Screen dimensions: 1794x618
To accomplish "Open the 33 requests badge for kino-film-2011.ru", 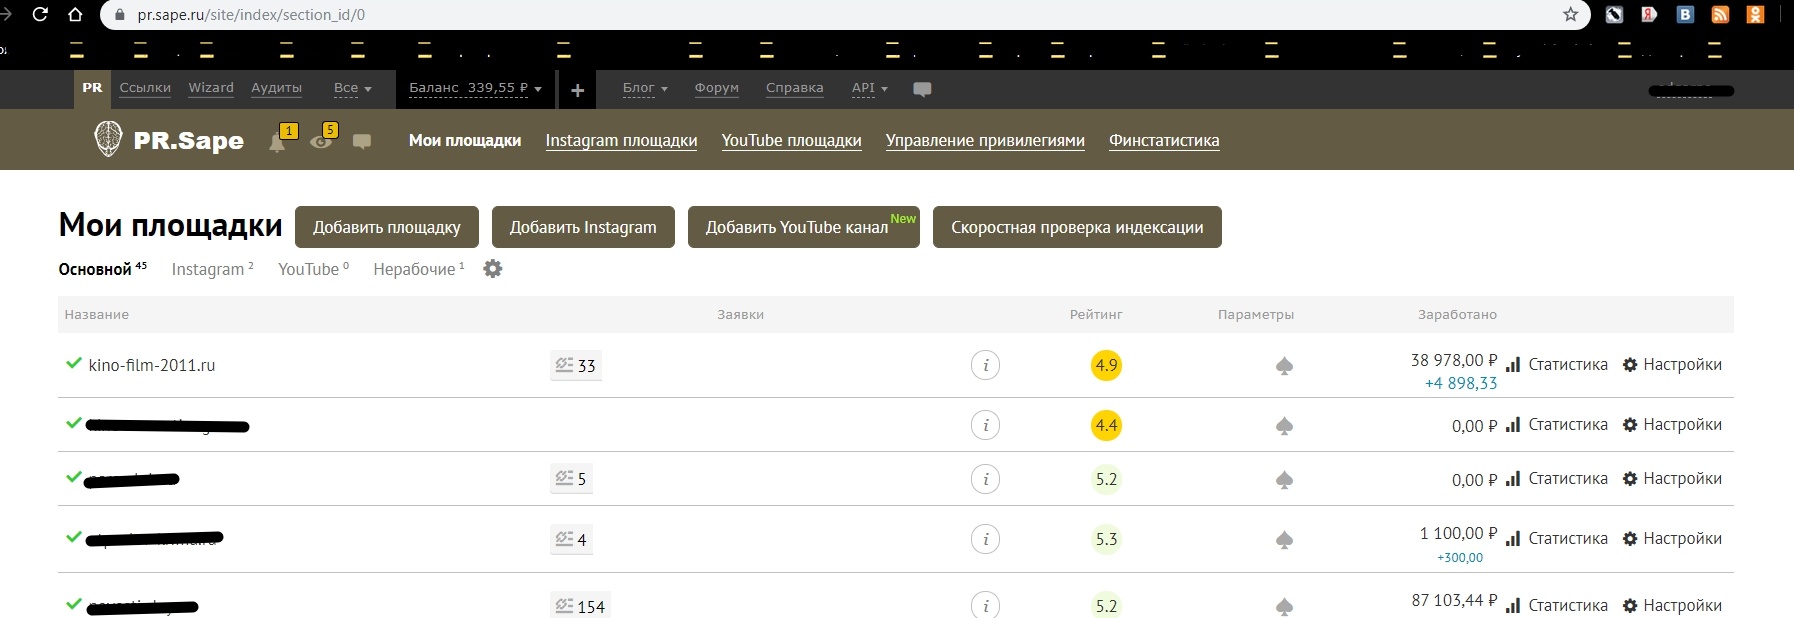I will coord(576,366).
